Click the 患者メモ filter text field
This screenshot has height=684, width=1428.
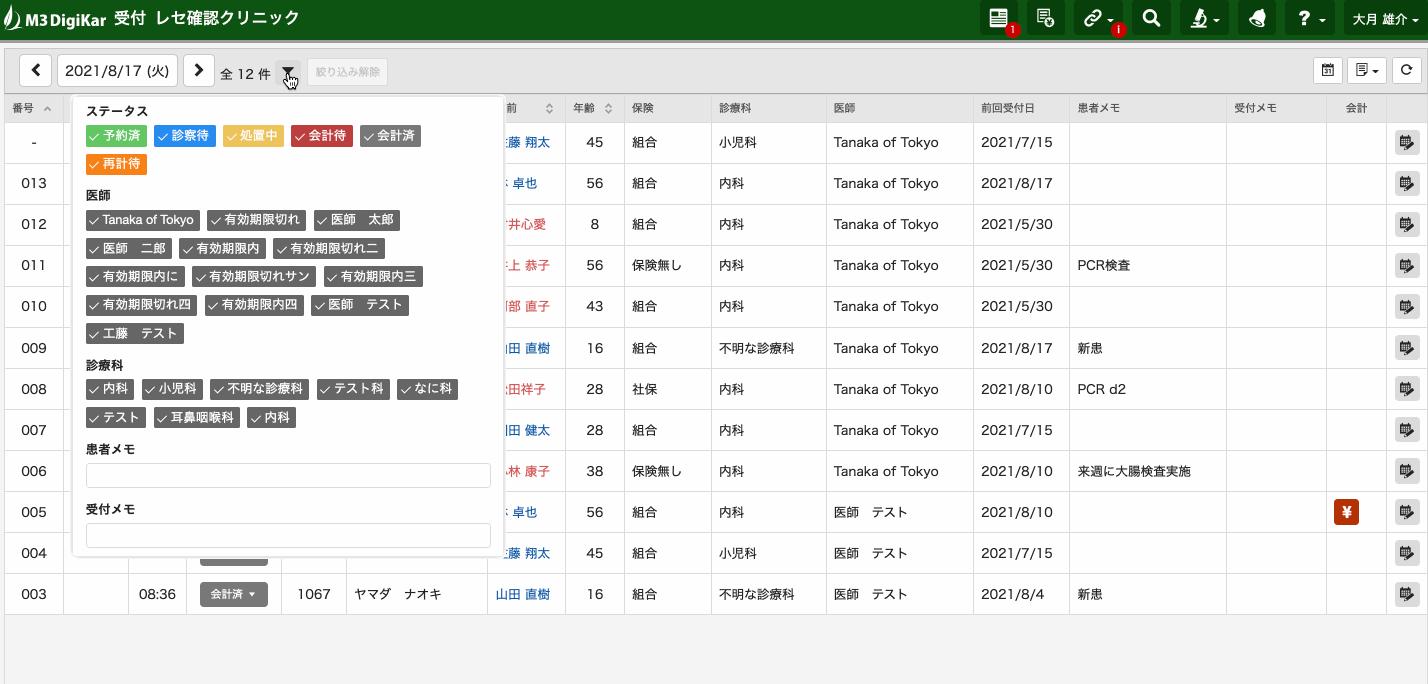tap(288, 475)
